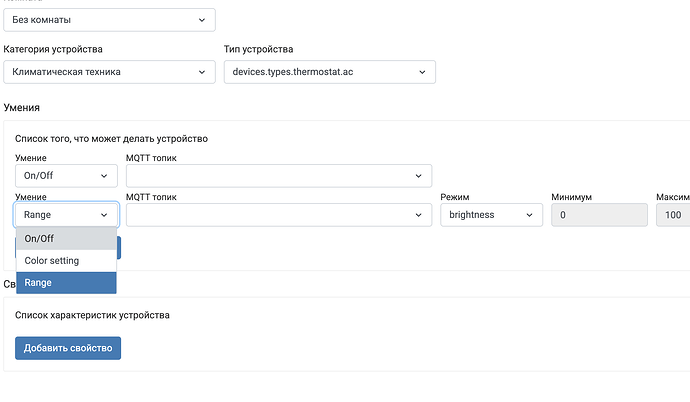Viewport: 690px width, 402px height.
Task: Click the chevron in the Range Умение selector
Action: click(105, 214)
